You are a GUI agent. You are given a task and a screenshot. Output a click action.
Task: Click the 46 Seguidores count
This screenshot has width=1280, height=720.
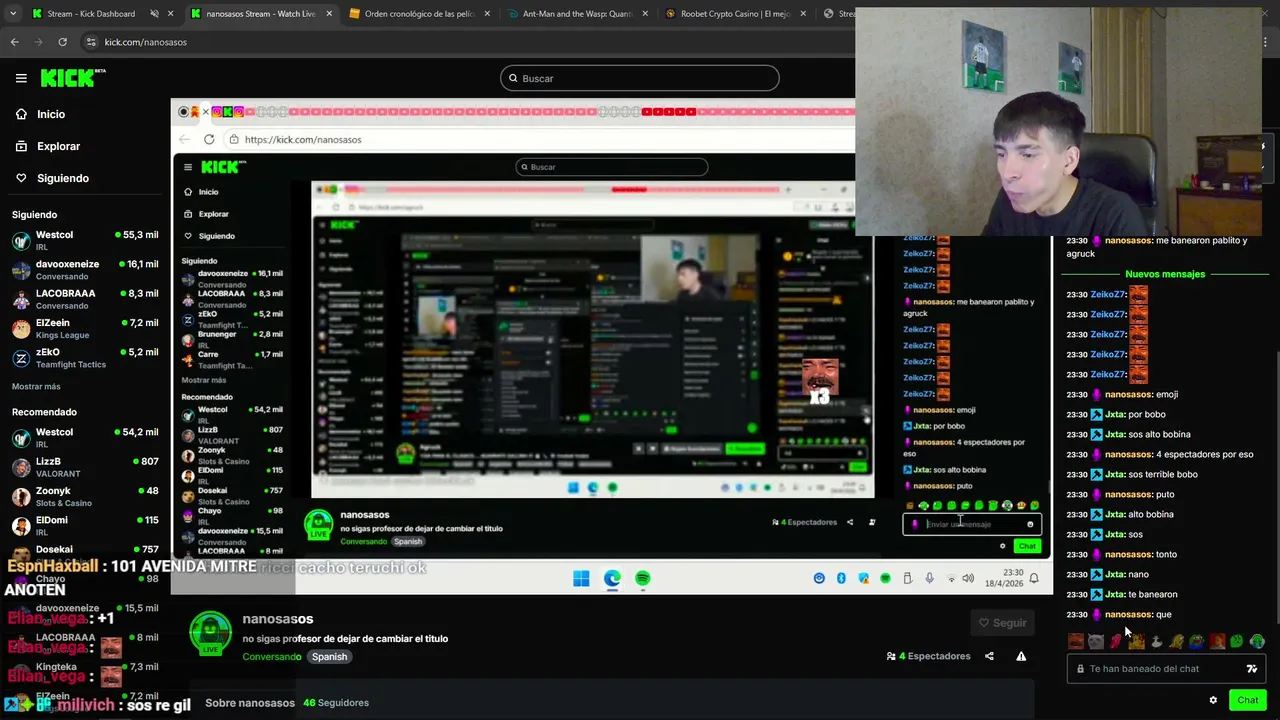tap(336, 703)
